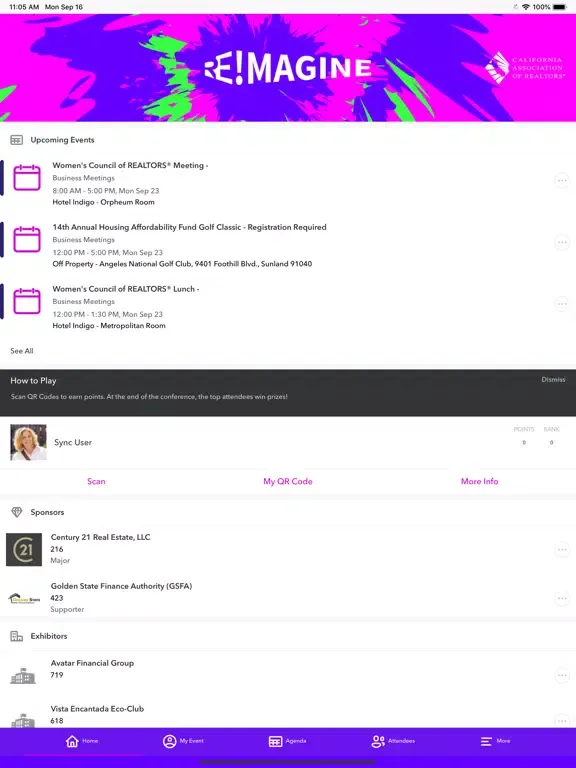
Task: Open Women's Council of REALTORS Meeting title
Action: click(130, 166)
